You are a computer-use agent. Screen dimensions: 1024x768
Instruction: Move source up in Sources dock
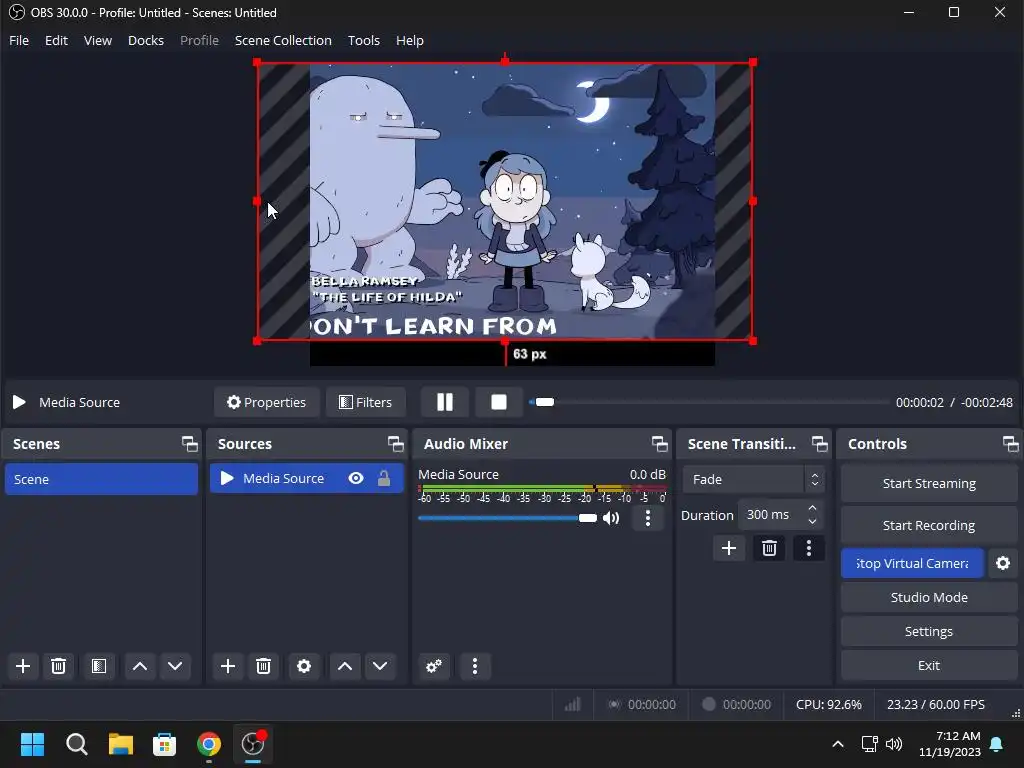point(345,666)
